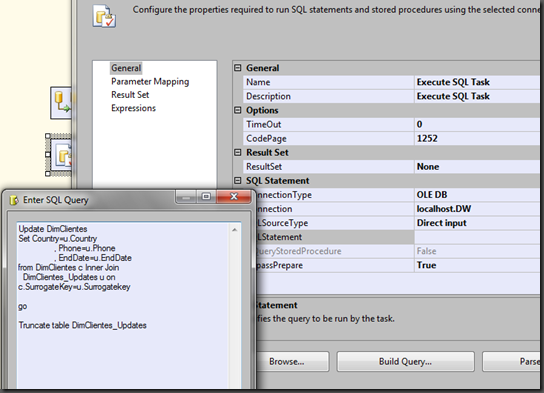Click the empty SQLStatement value cell

(x=477, y=237)
